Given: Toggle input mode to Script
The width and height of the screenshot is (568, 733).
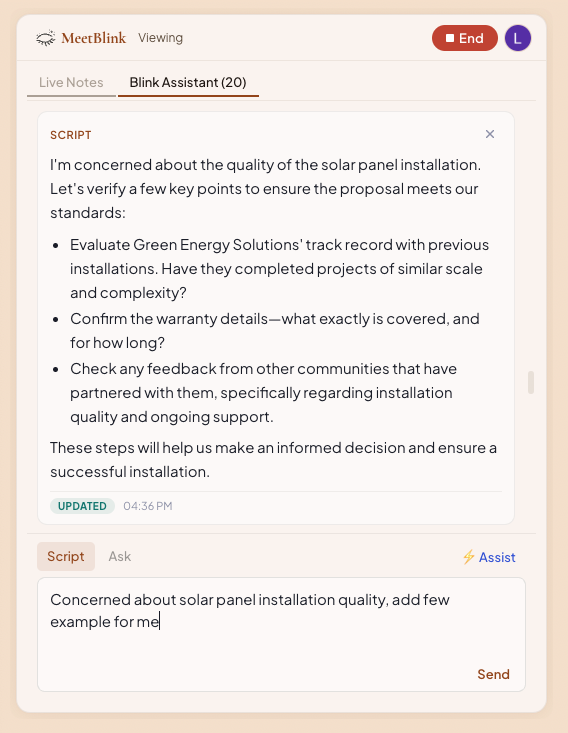Looking at the screenshot, I should (x=66, y=556).
